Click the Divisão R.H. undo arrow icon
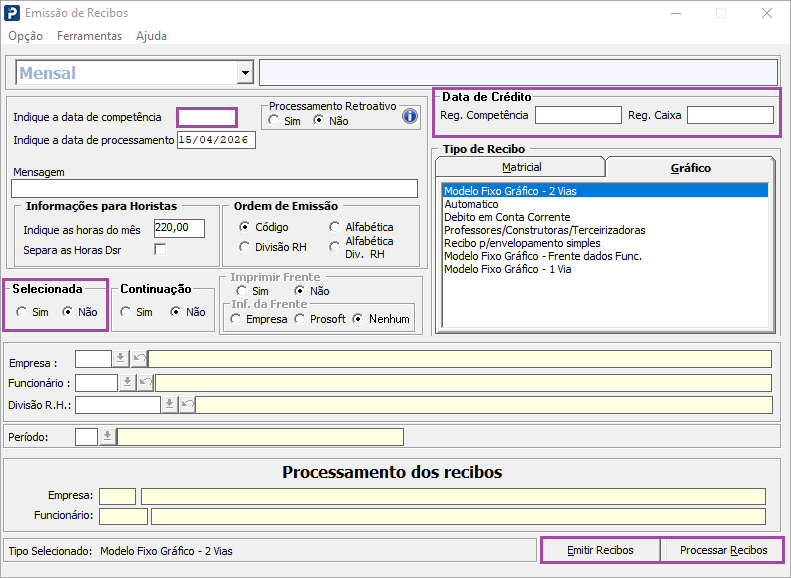791x578 pixels. point(187,404)
